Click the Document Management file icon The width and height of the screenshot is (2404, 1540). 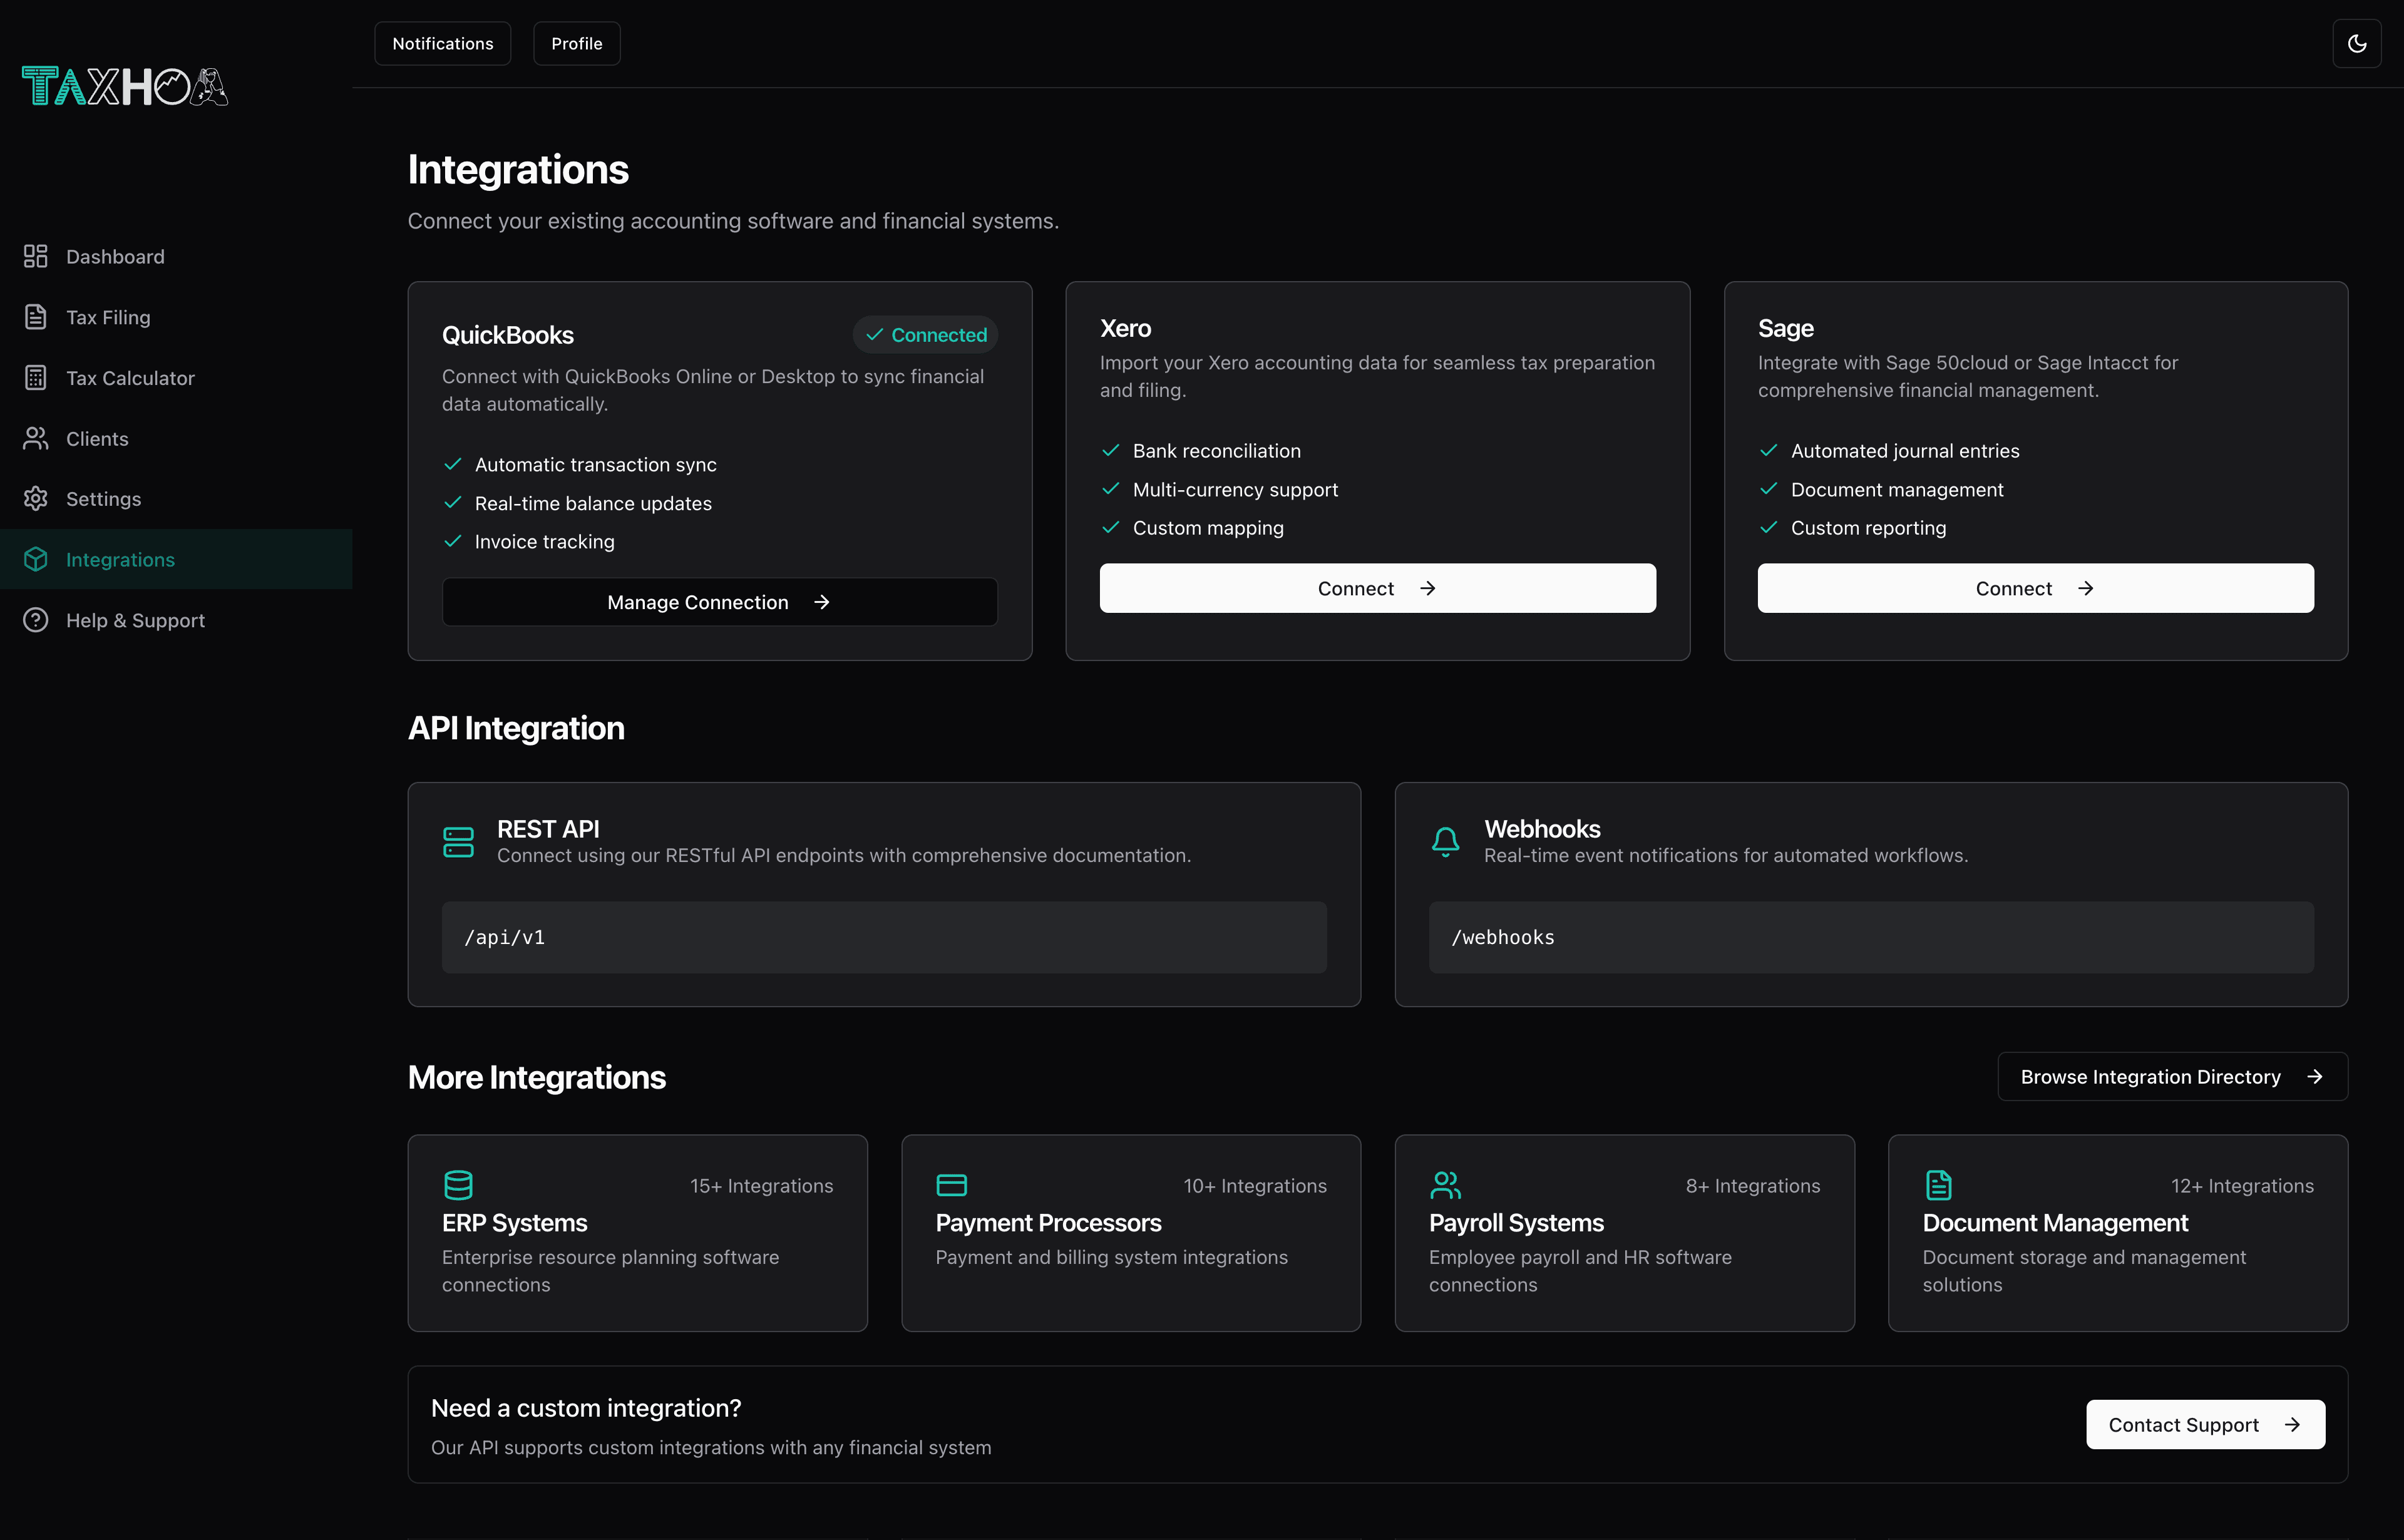click(x=1938, y=1185)
